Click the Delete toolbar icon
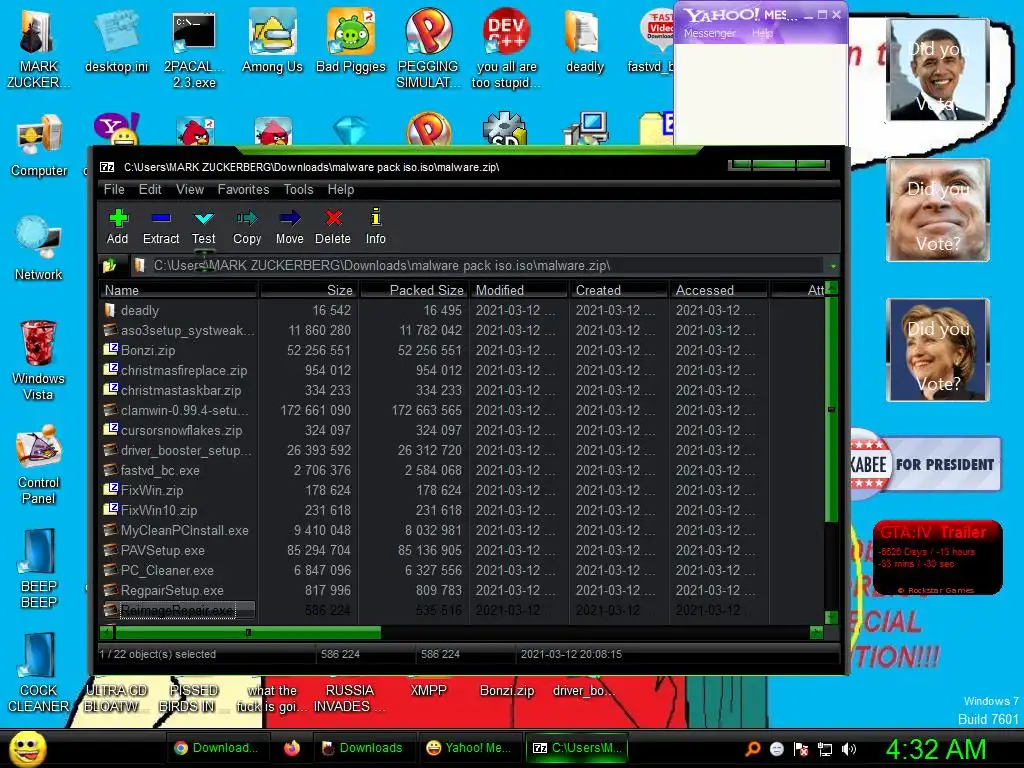1024x768 pixels. (333, 226)
